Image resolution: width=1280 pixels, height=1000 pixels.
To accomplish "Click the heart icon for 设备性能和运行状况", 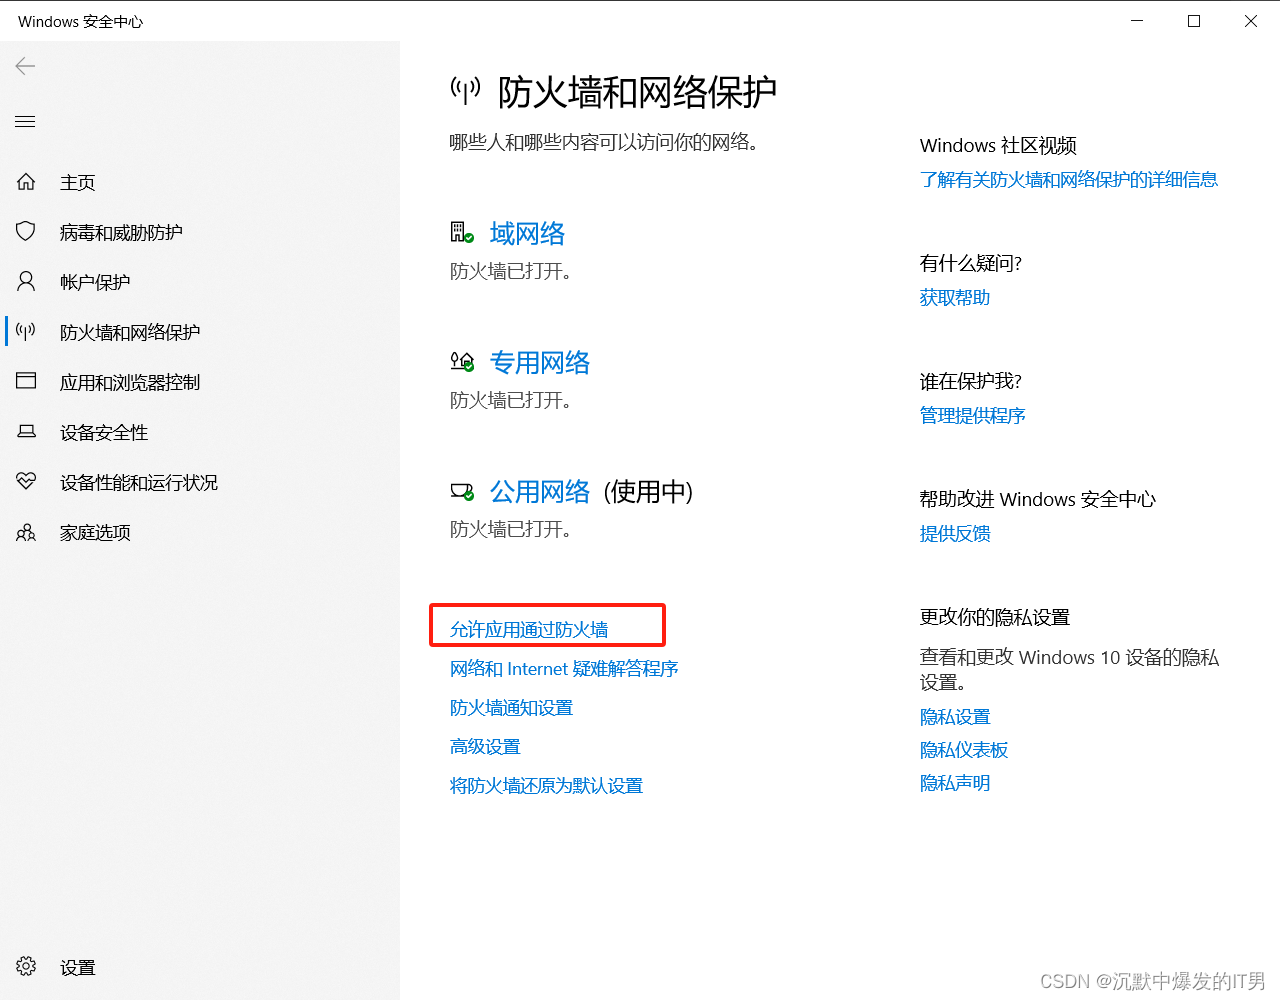I will point(26,482).
